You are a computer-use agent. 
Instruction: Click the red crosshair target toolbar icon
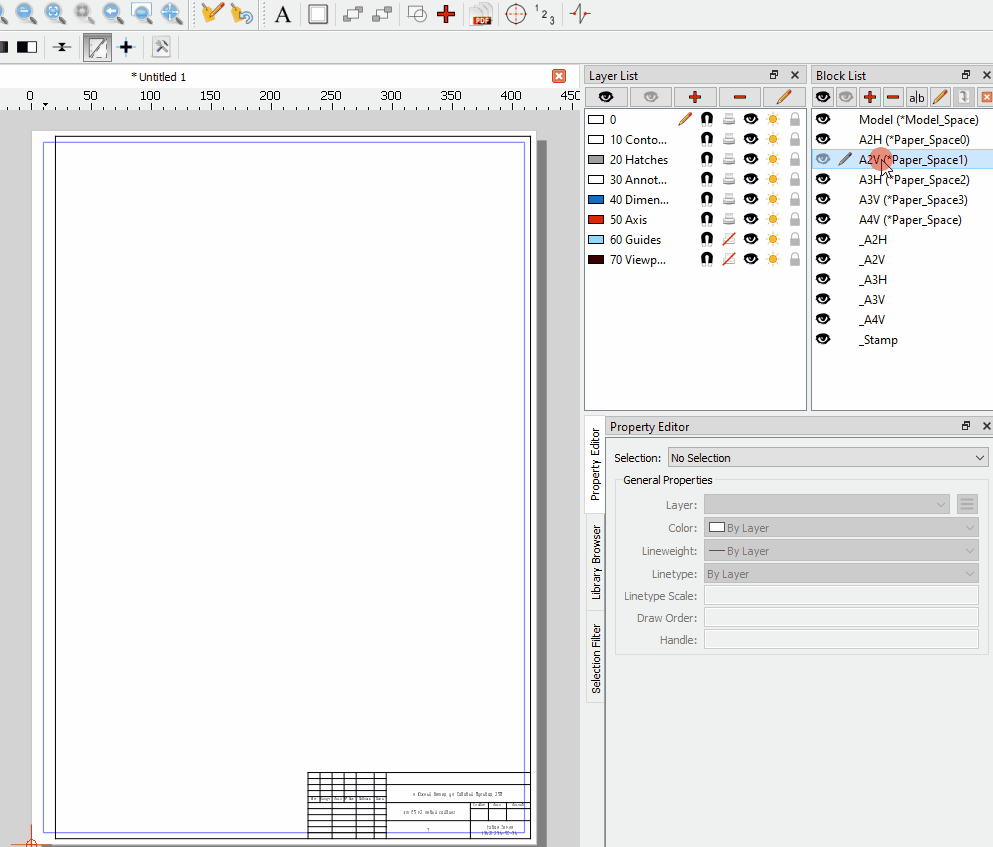click(x=515, y=14)
